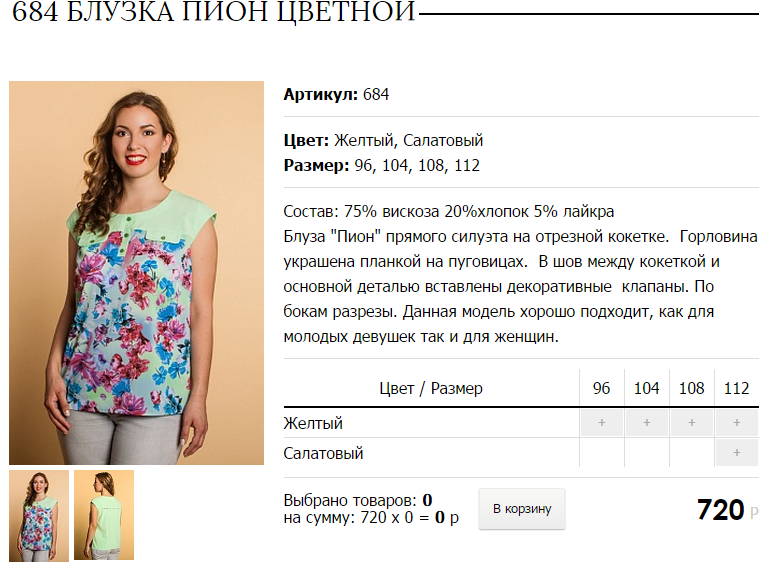Open the back view thumbnail
Screen dimensions: 779x565
[x=104, y=515]
